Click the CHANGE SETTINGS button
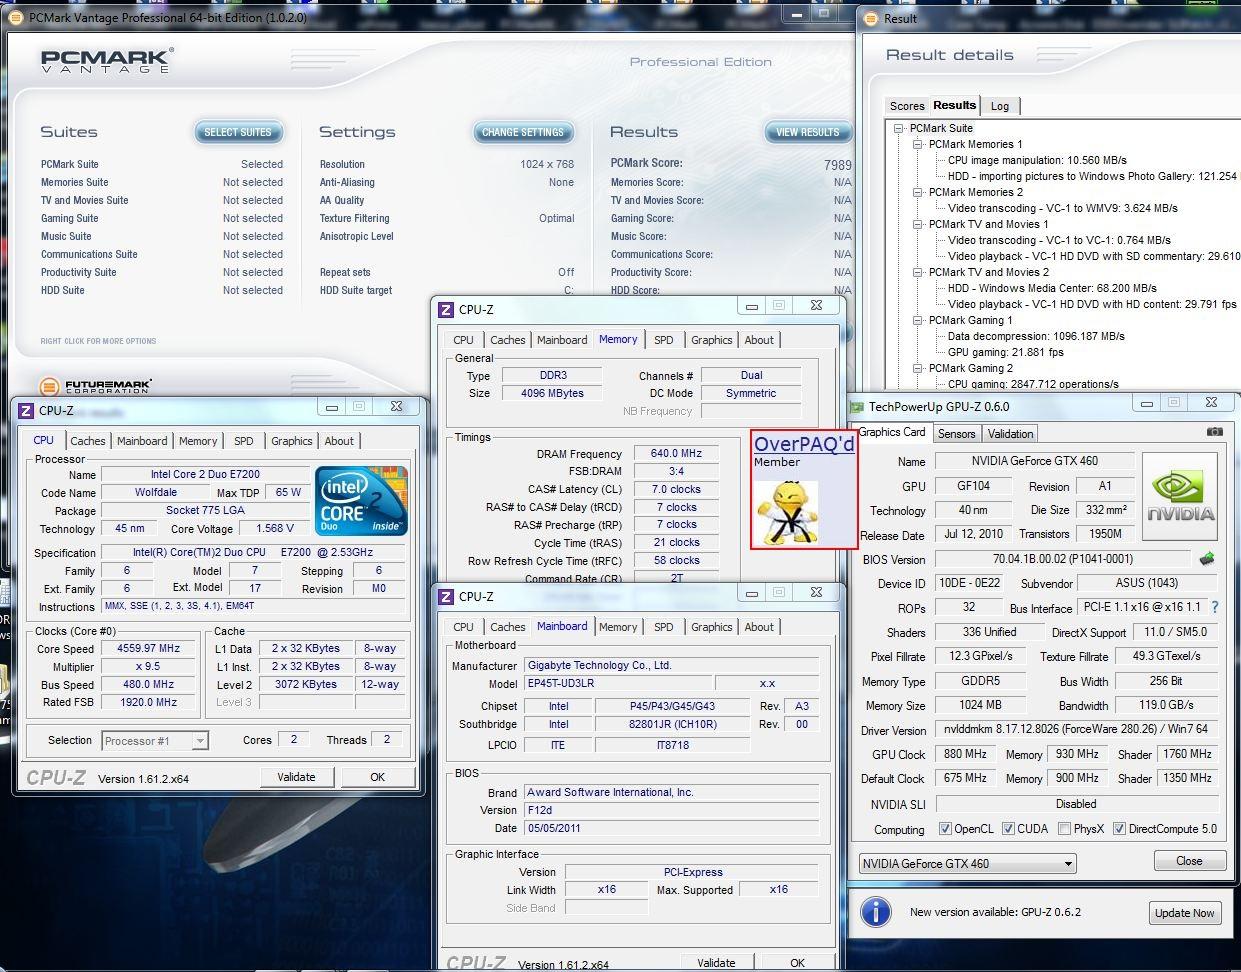Screen dimensions: 1241x972 [x=523, y=132]
